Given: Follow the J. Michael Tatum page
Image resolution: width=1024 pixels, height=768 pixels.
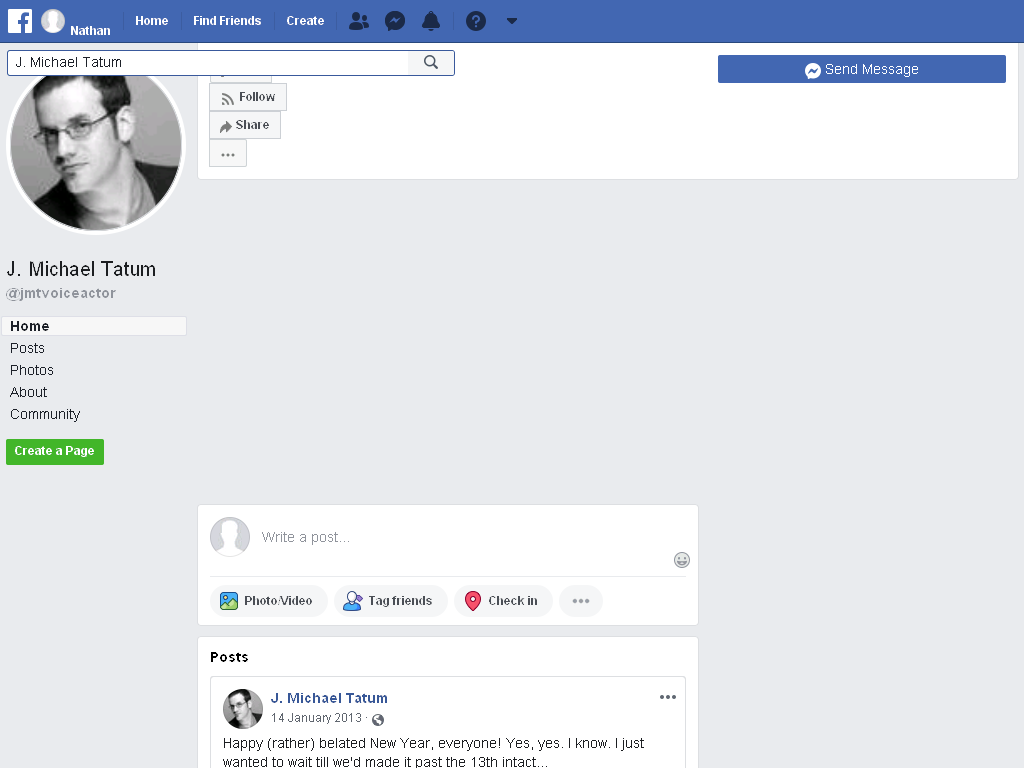Looking at the screenshot, I should tap(248, 97).
